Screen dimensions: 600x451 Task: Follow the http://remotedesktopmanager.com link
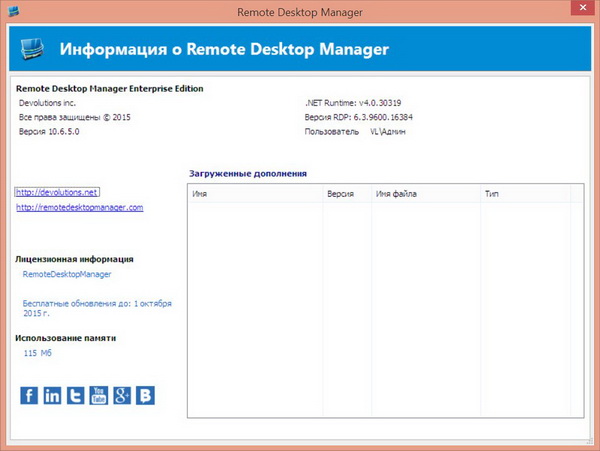pos(80,207)
